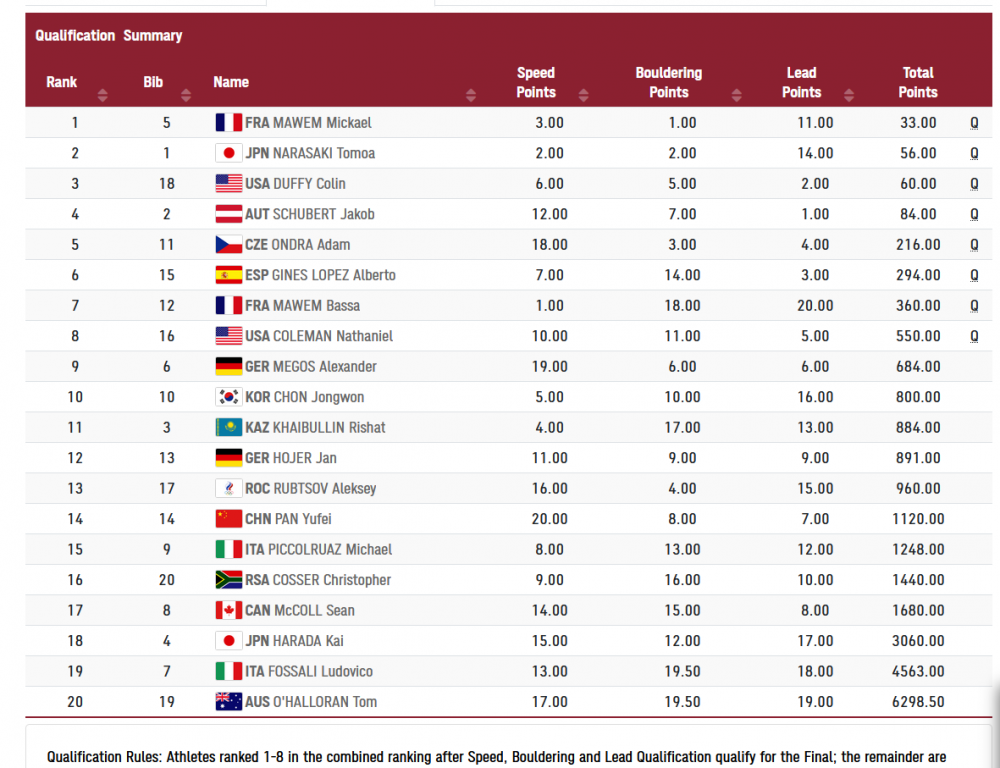Image resolution: width=1000 pixels, height=768 pixels.
Task: Sort by Lead Points sort arrows
Action: point(849,96)
